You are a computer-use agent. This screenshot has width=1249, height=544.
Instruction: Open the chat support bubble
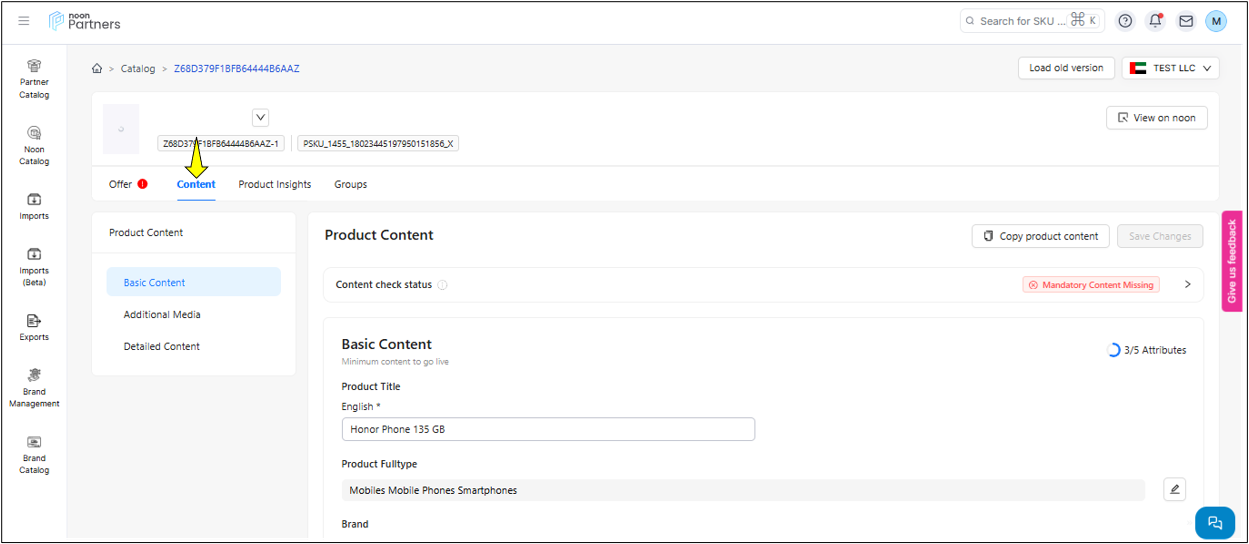(1214, 522)
